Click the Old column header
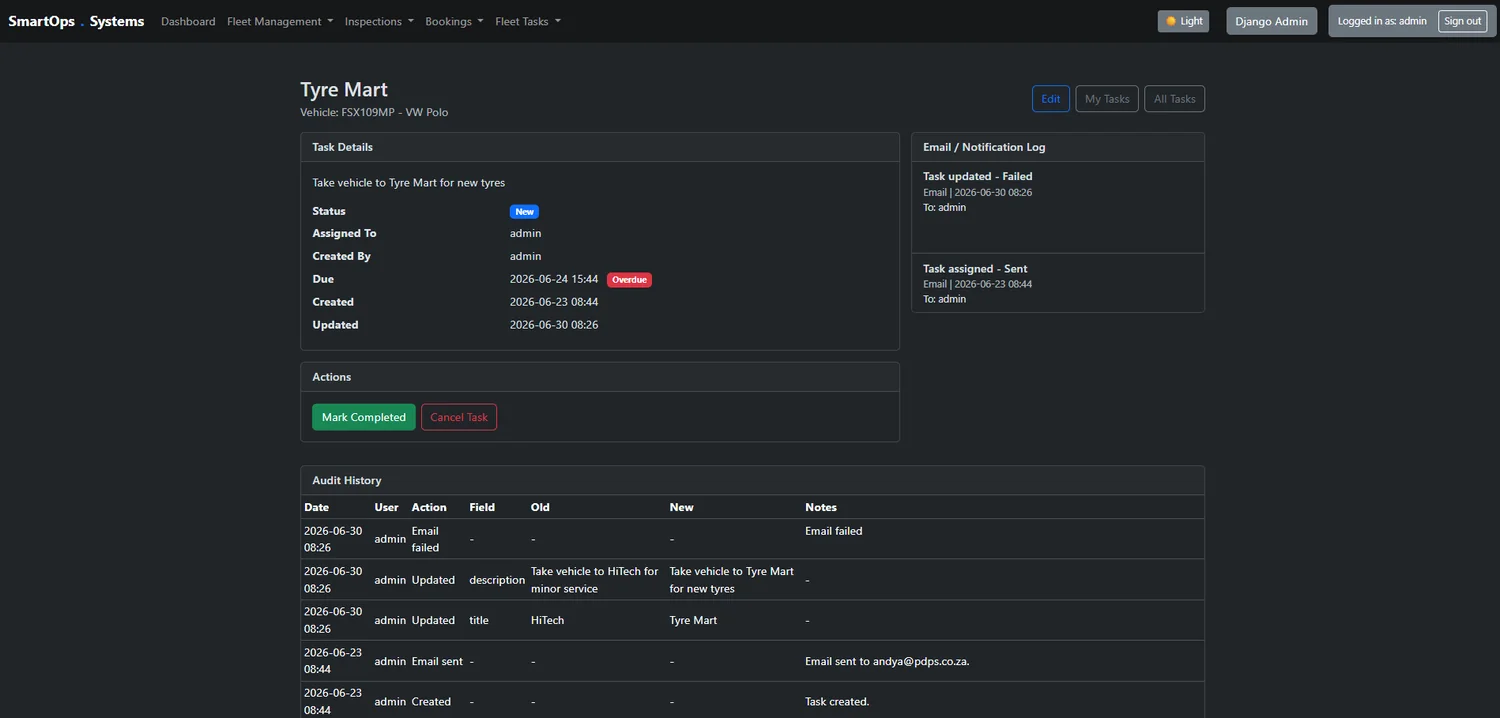 [x=540, y=507]
